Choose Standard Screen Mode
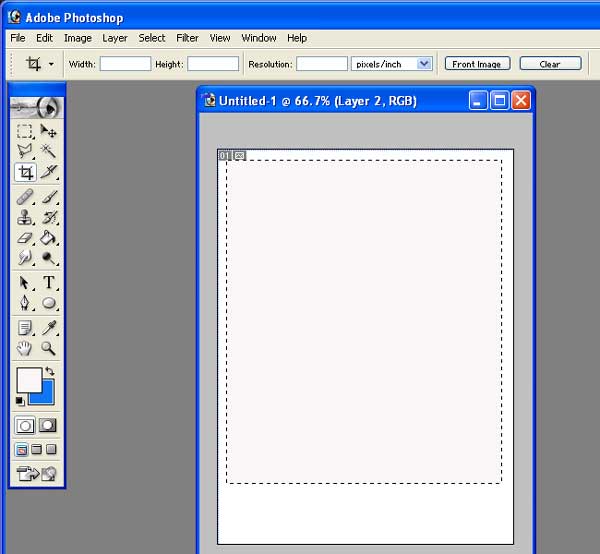This screenshot has height=554, width=600. coord(21,450)
